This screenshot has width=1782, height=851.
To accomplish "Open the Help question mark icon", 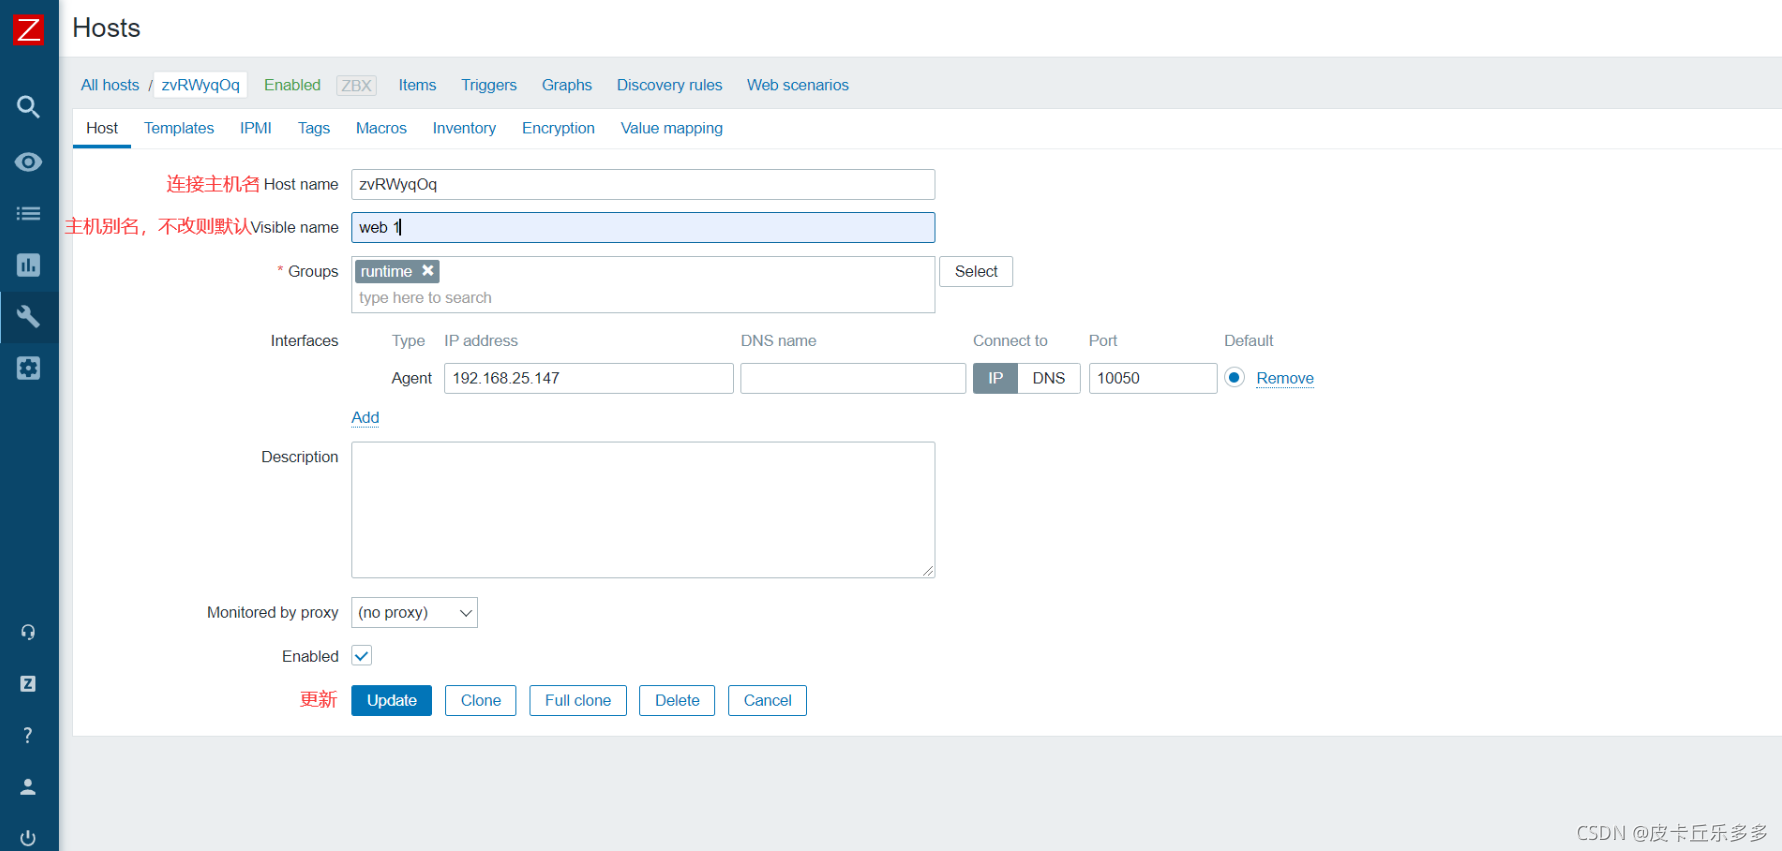I will click(28, 735).
